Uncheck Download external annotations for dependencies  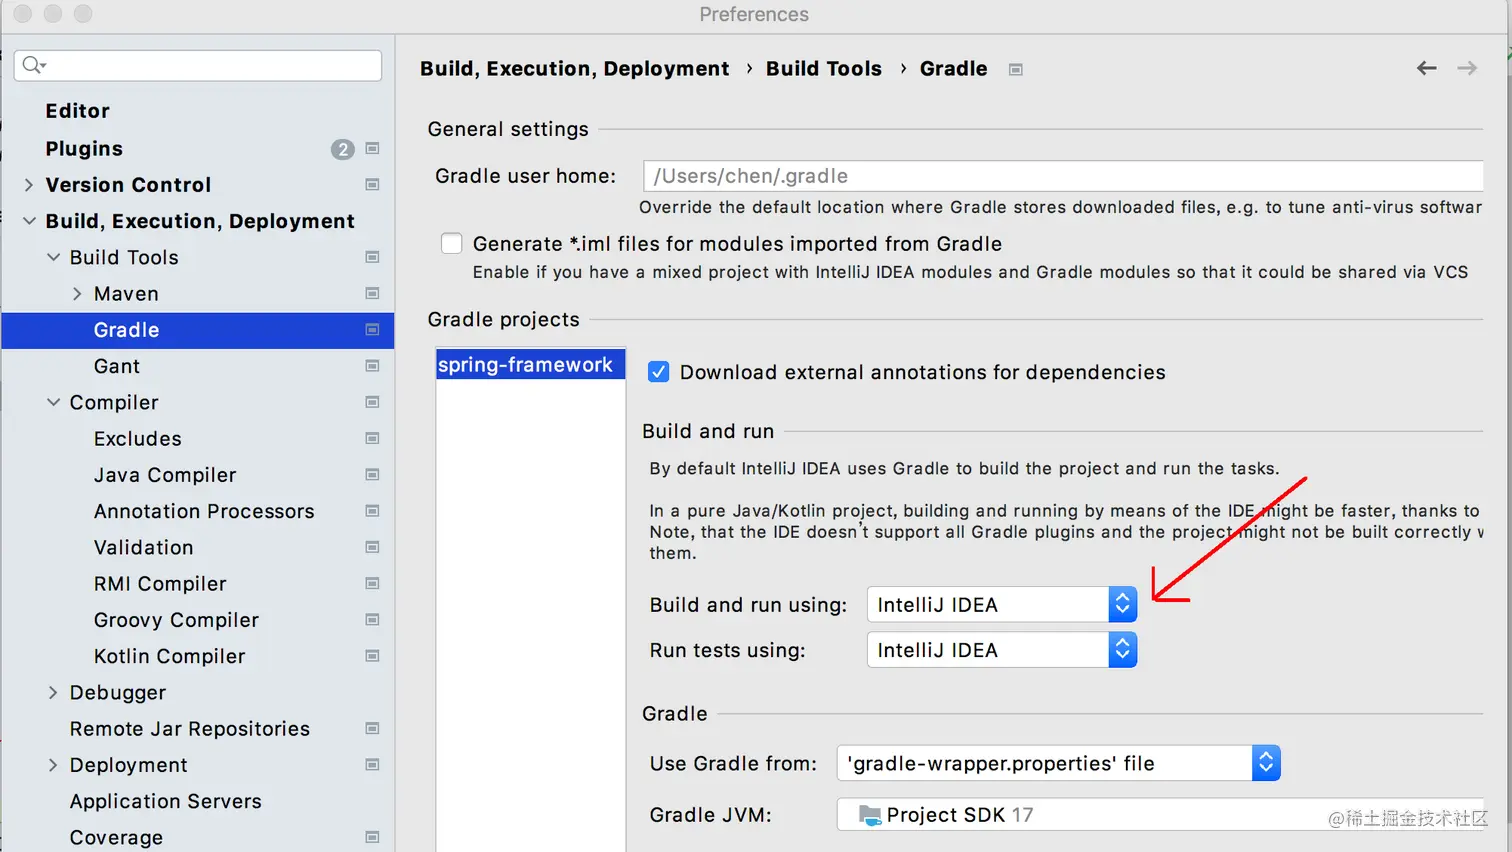(x=658, y=372)
